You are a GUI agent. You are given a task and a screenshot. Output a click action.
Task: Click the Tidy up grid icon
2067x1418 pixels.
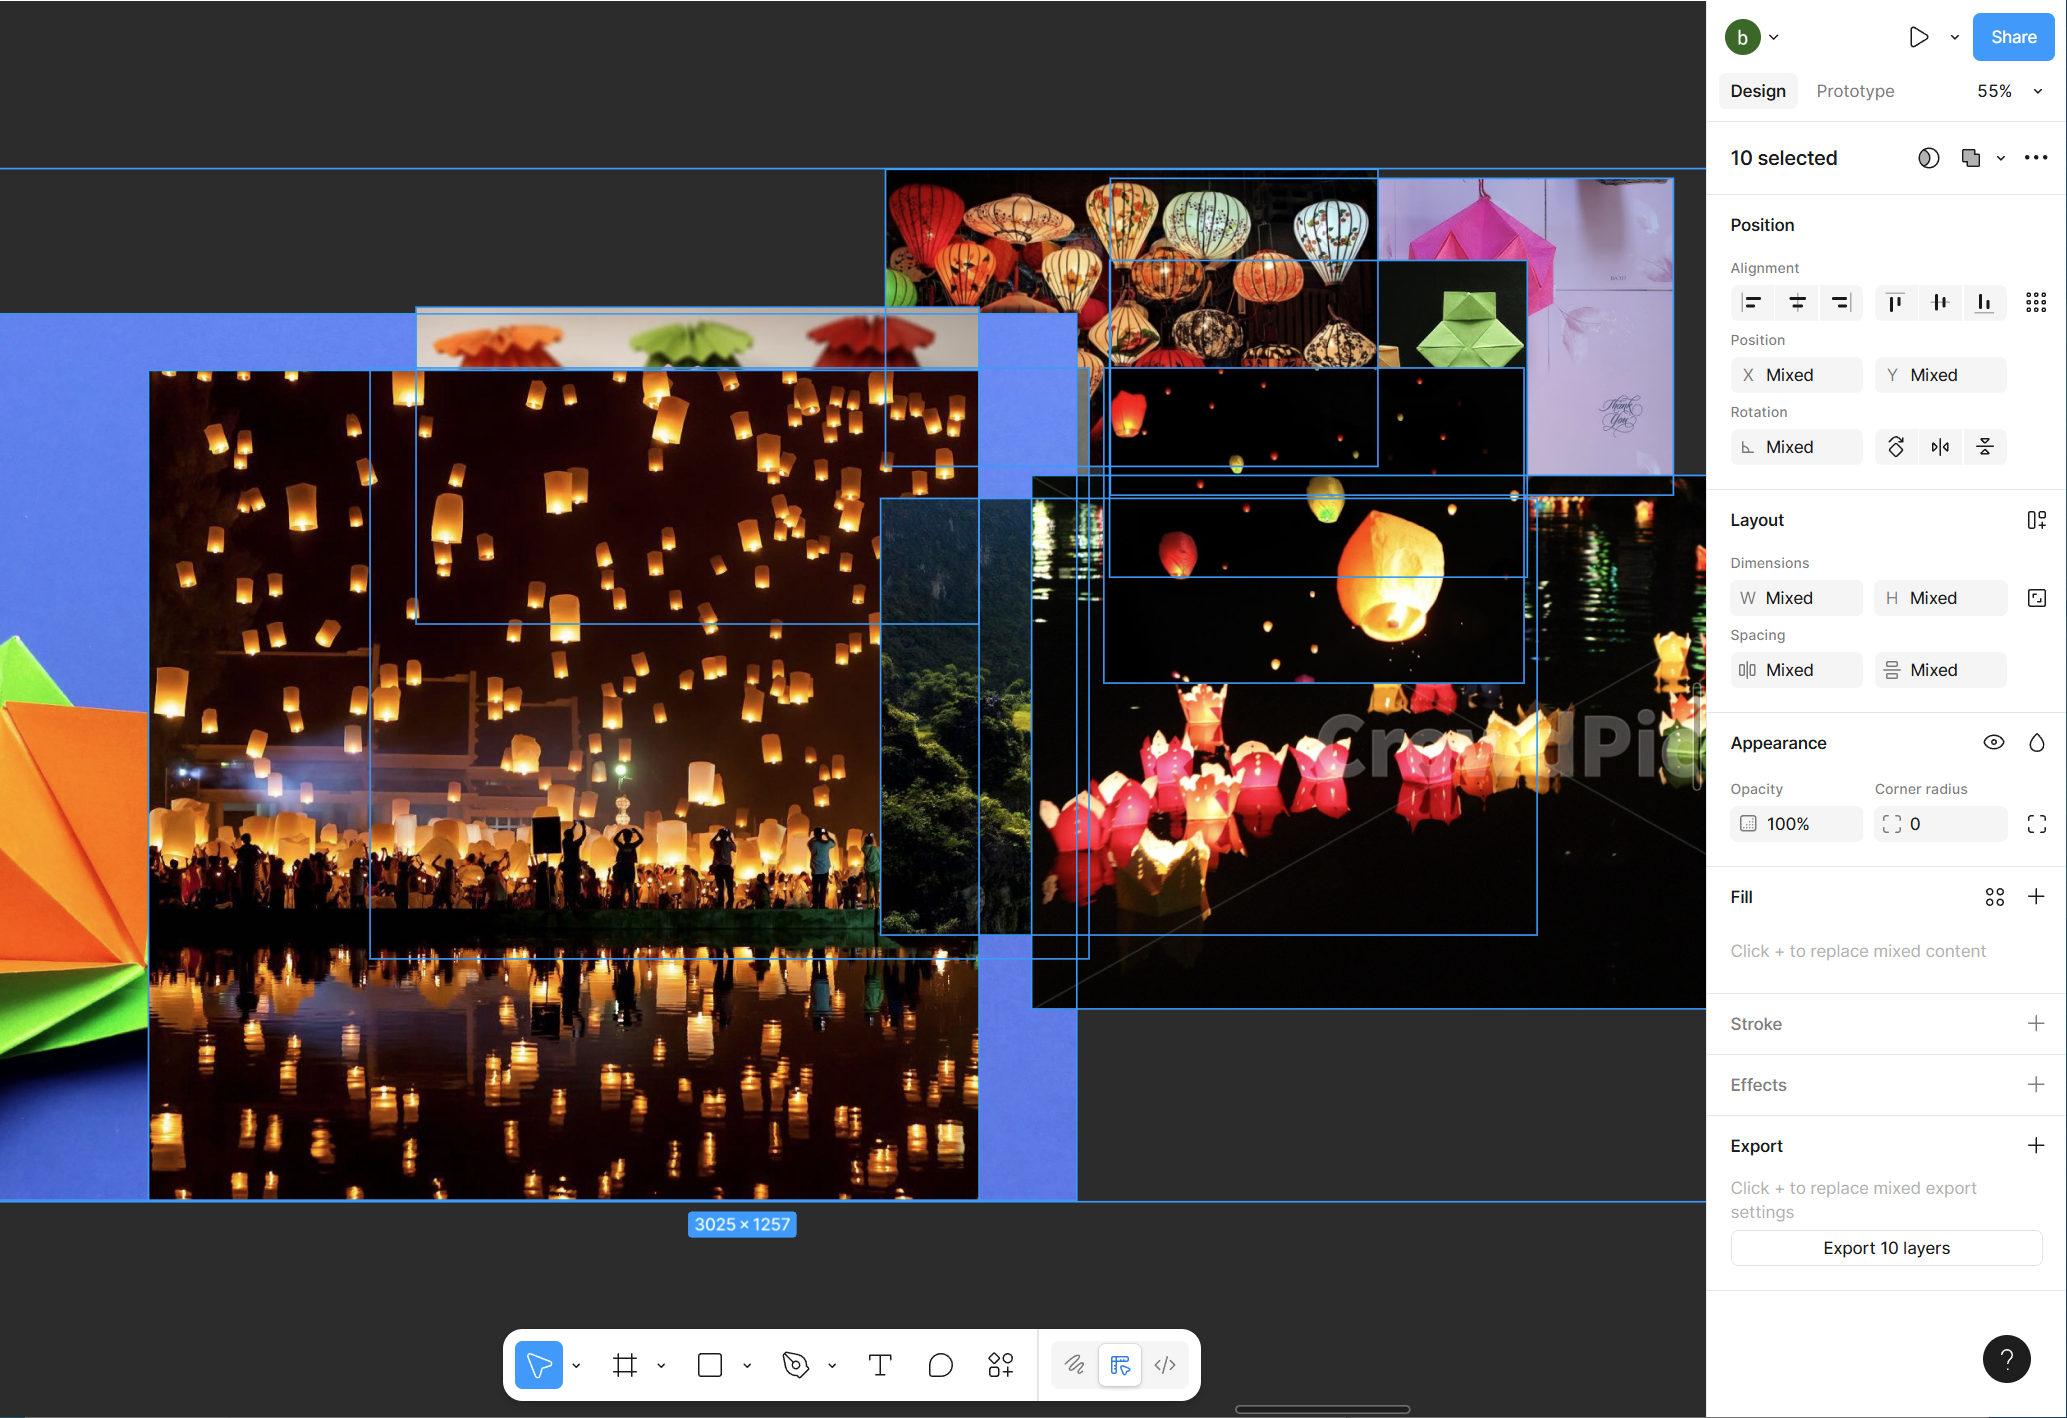point(2036,302)
